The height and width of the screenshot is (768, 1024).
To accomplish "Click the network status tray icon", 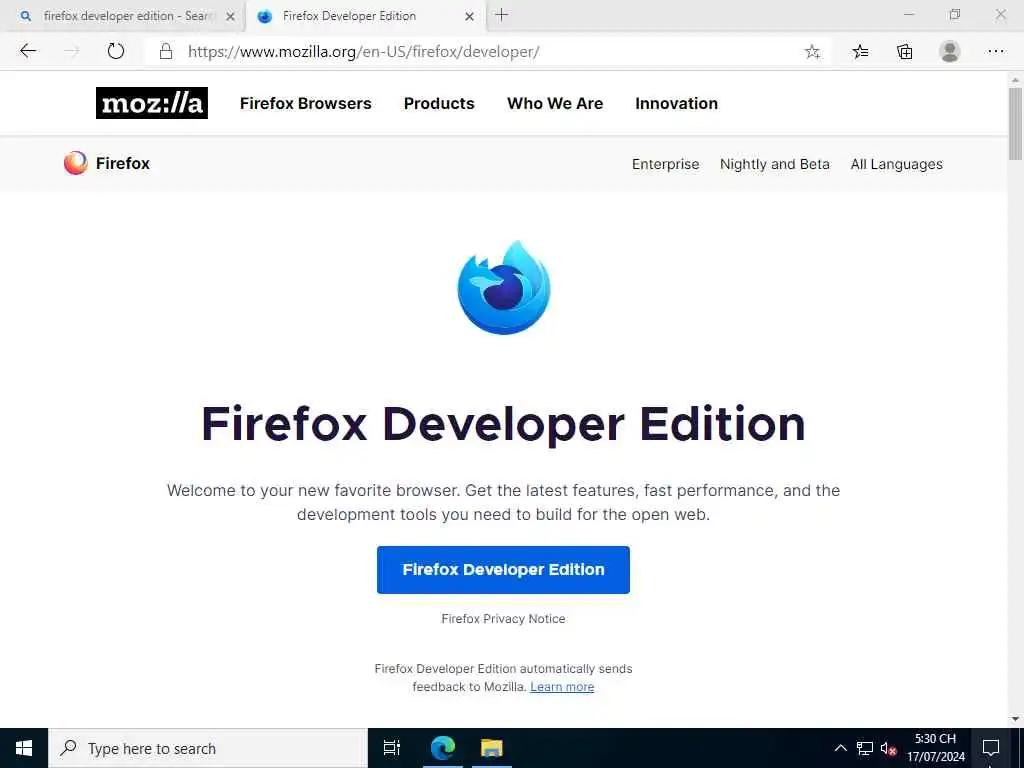I will [x=865, y=748].
